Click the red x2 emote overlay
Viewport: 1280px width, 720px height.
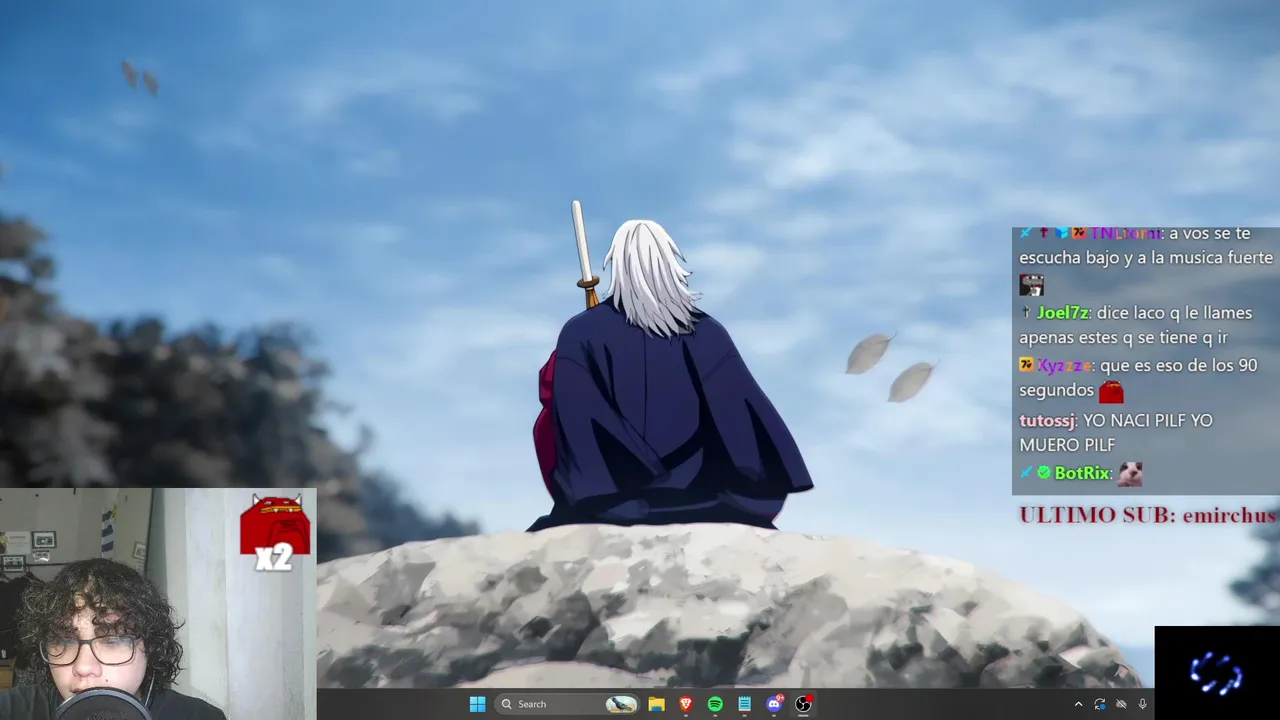[275, 533]
